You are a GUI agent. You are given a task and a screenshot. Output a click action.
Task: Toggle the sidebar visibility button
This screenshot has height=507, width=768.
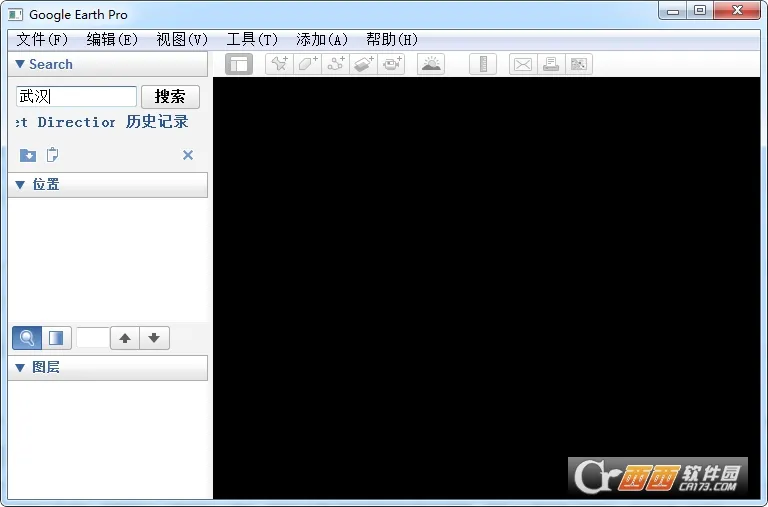239,64
